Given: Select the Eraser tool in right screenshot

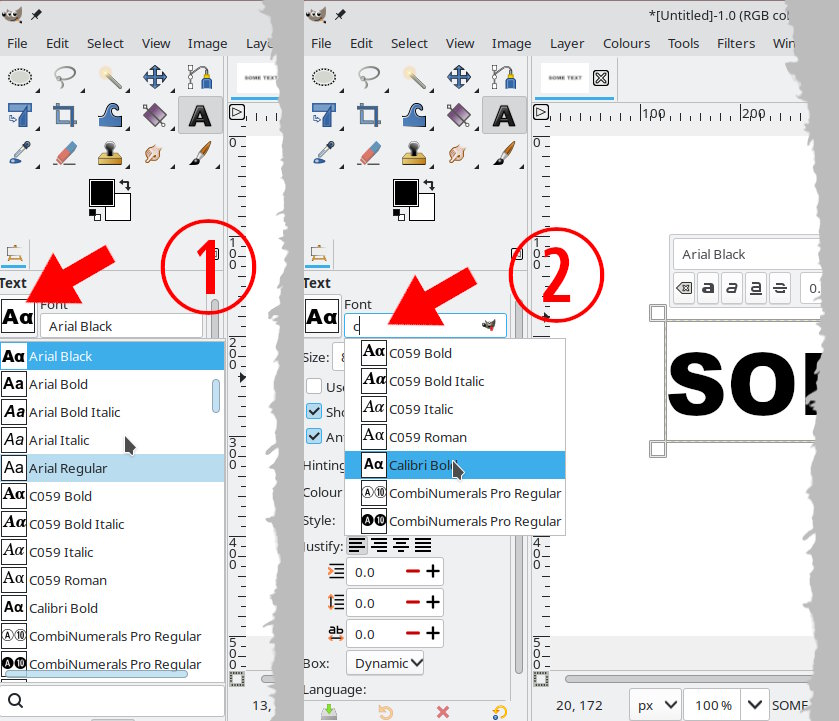Looking at the screenshot, I should 369,154.
